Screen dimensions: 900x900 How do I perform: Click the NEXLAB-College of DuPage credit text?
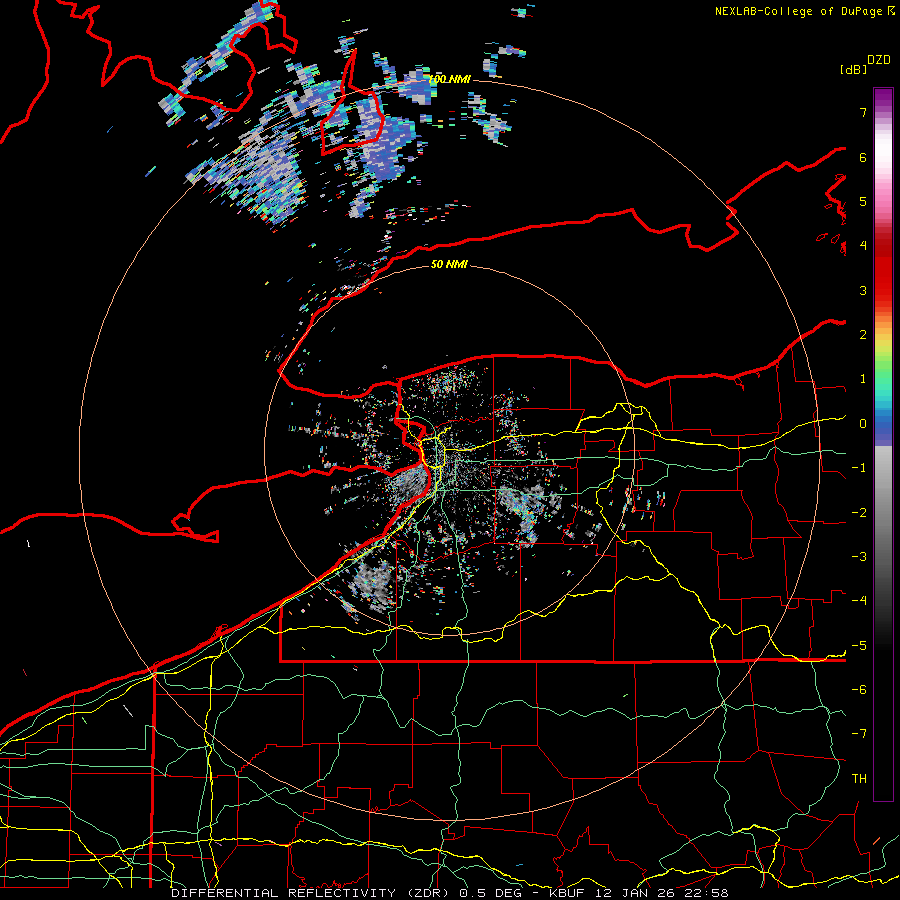pyautogui.click(x=804, y=11)
